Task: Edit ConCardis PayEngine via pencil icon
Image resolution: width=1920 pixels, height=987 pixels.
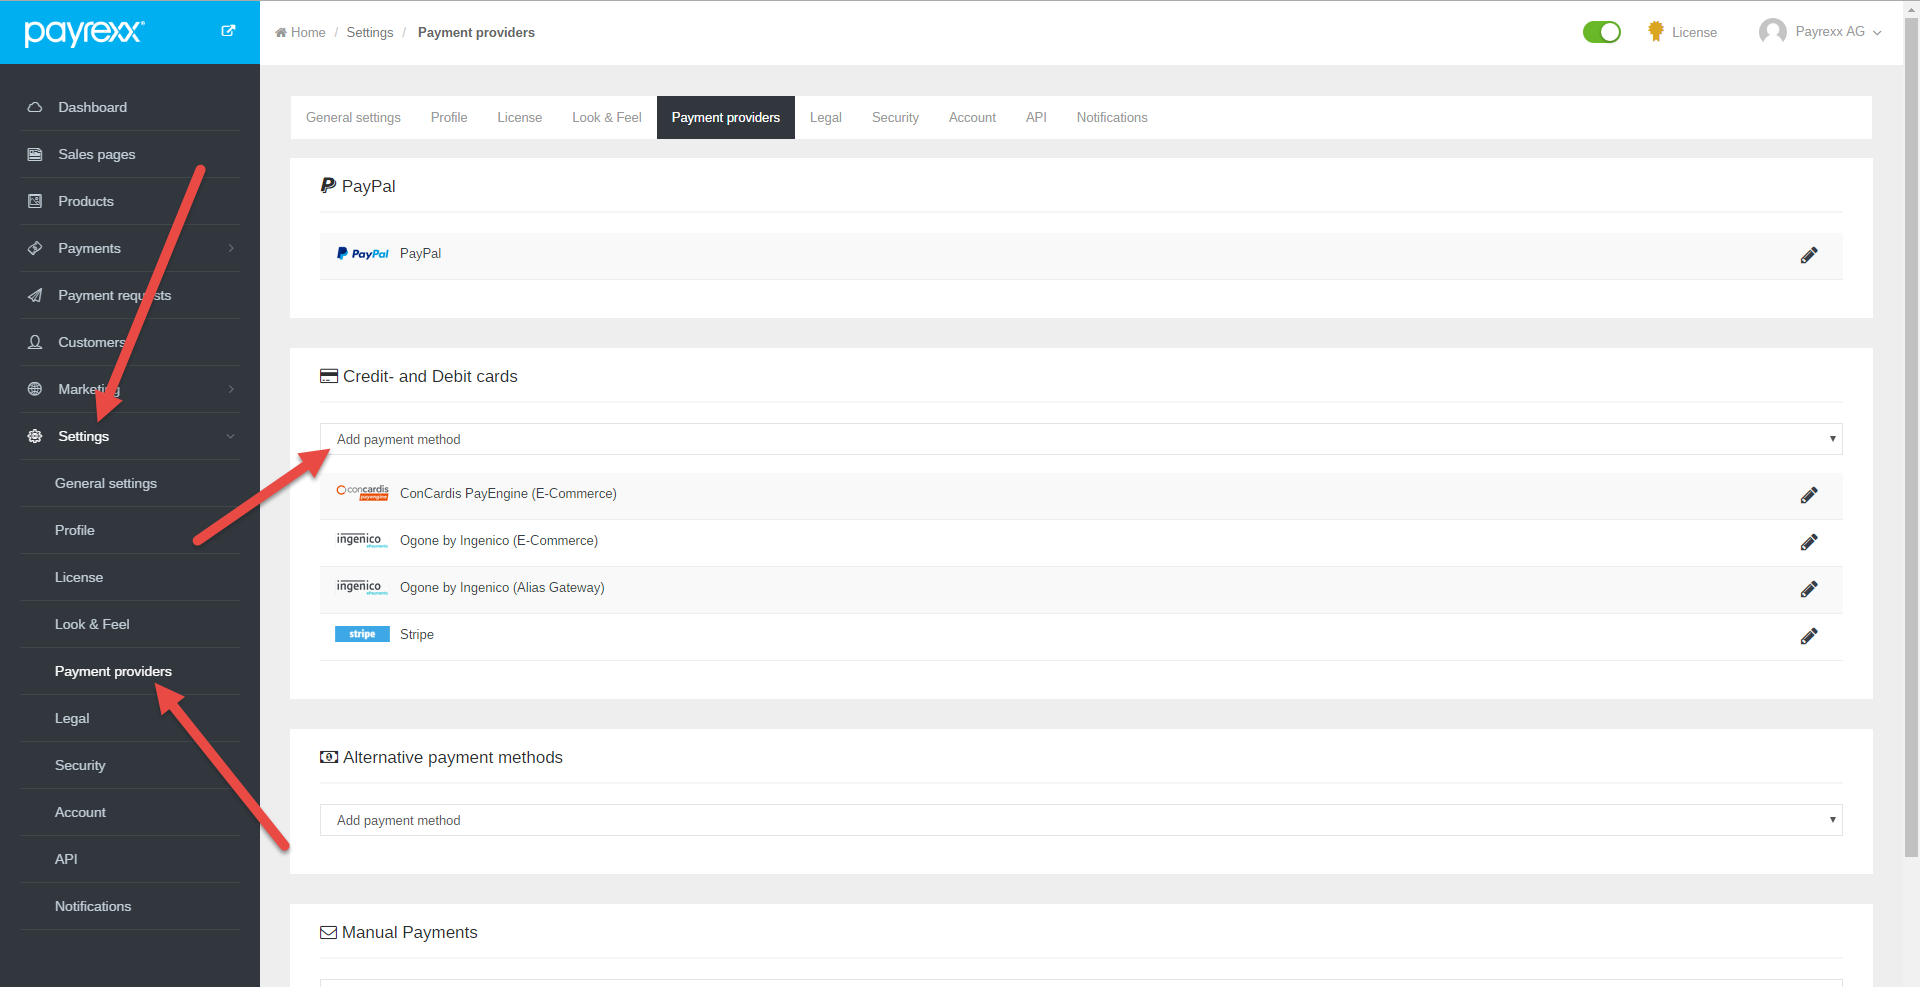Action: pos(1809,495)
